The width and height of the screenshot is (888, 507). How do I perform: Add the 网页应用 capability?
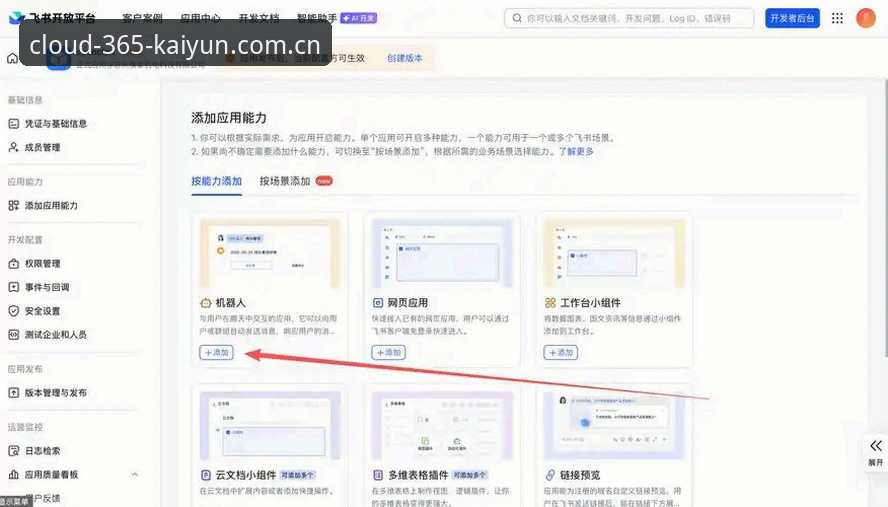click(388, 352)
